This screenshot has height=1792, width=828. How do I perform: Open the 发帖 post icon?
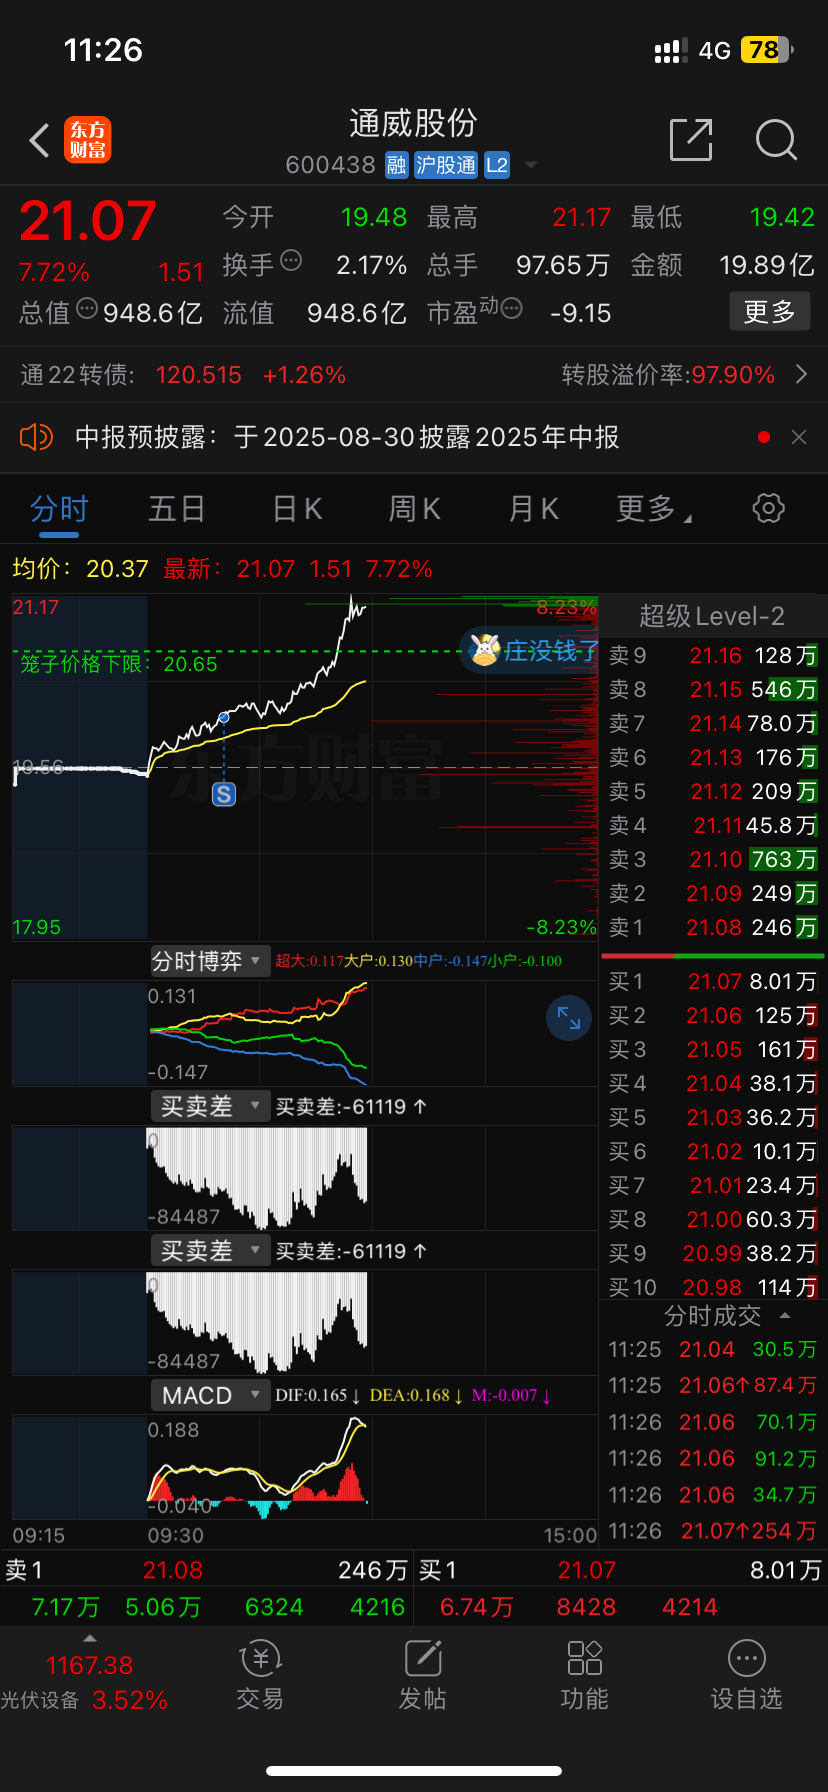[x=422, y=1675]
